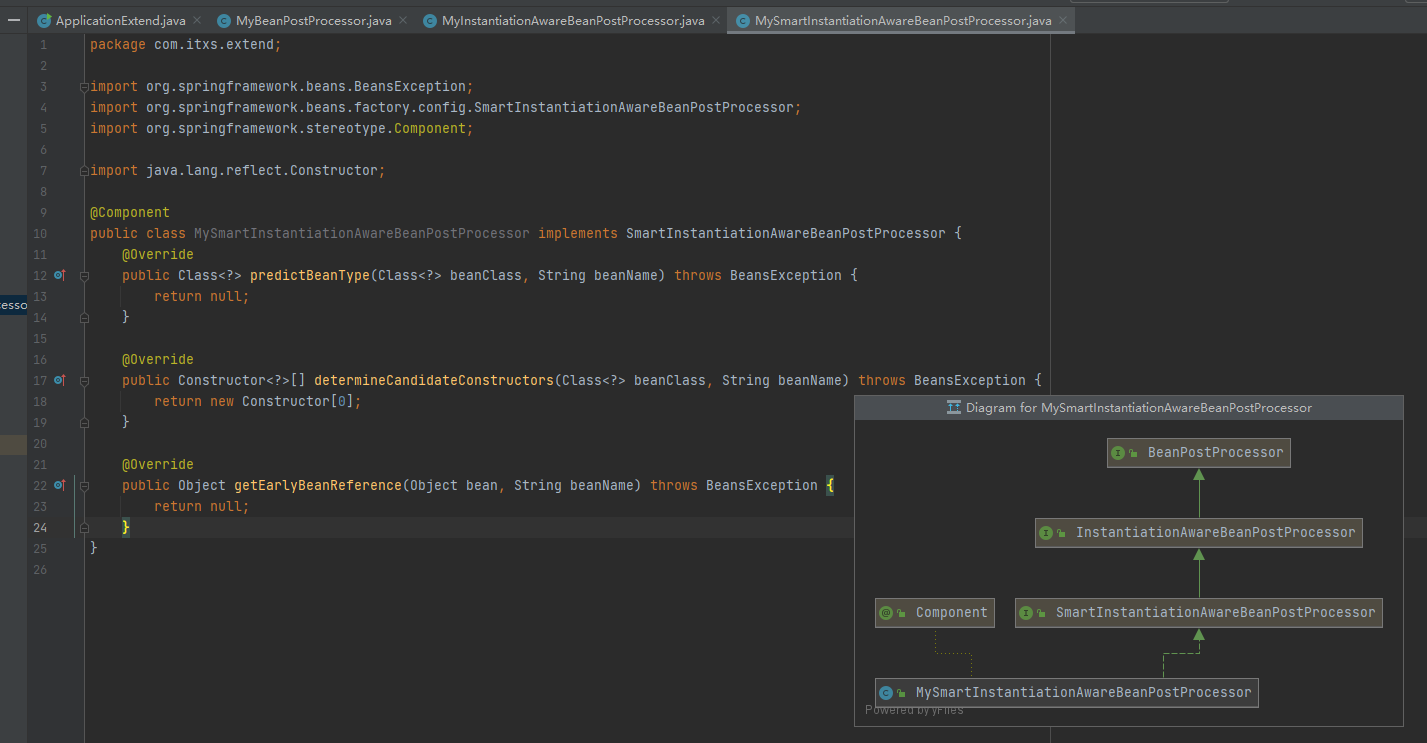Fold the import block at line 3
The height and width of the screenshot is (743, 1427).
click(x=84, y=87)
